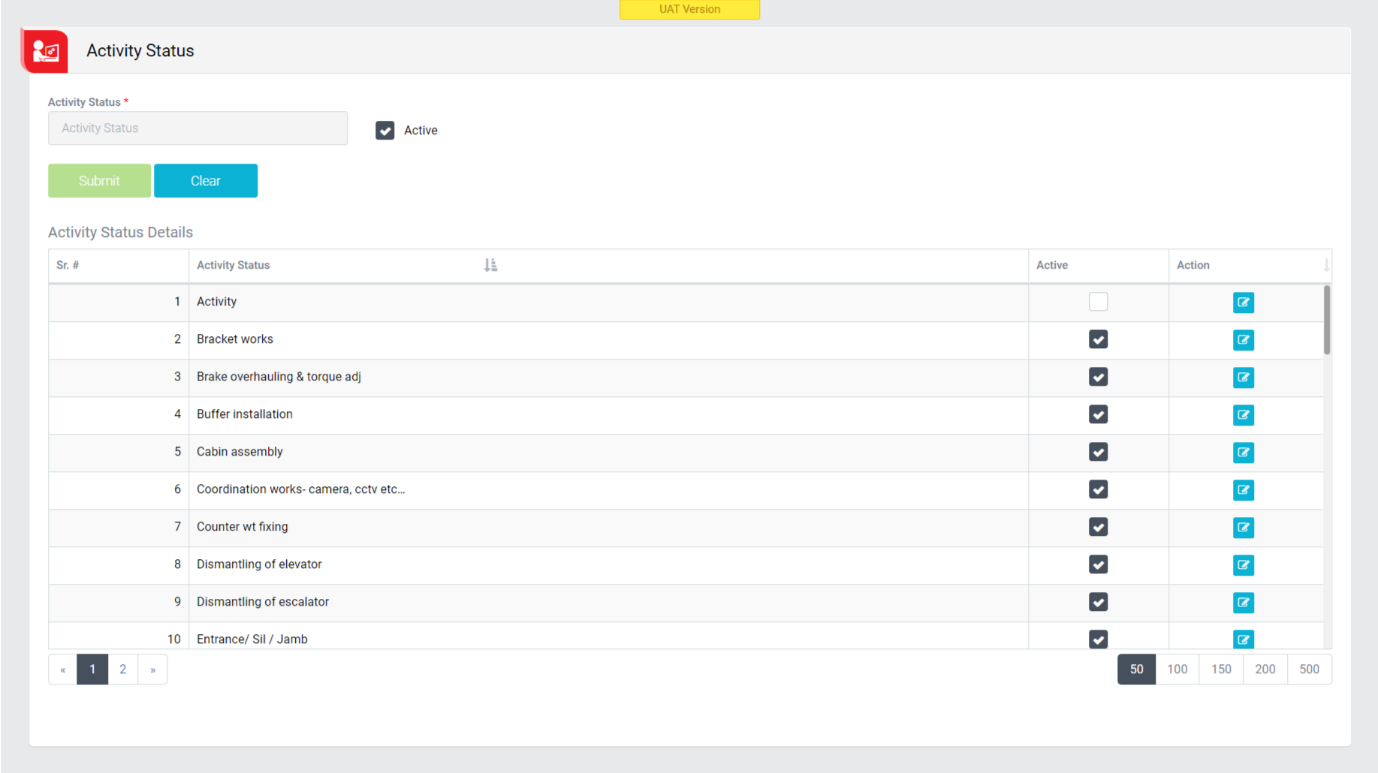
Task: Edit the Entrance/ Sil / Jamb row
Action: tap(1243, 639)
